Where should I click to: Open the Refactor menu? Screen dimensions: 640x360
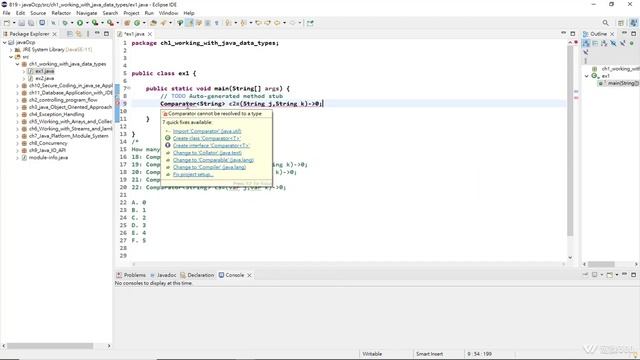coord(61,13)
